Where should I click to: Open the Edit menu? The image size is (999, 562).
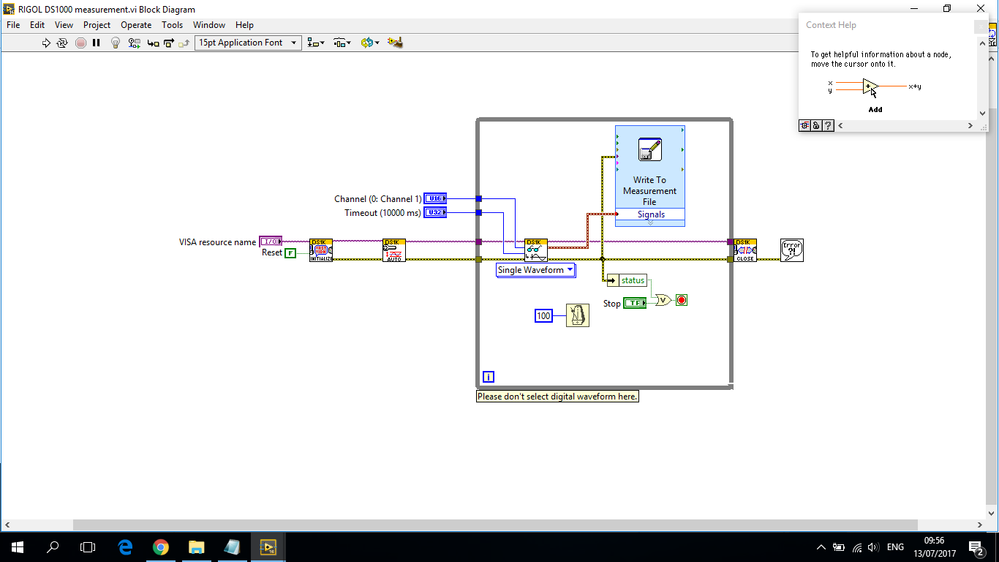[37, 25]
